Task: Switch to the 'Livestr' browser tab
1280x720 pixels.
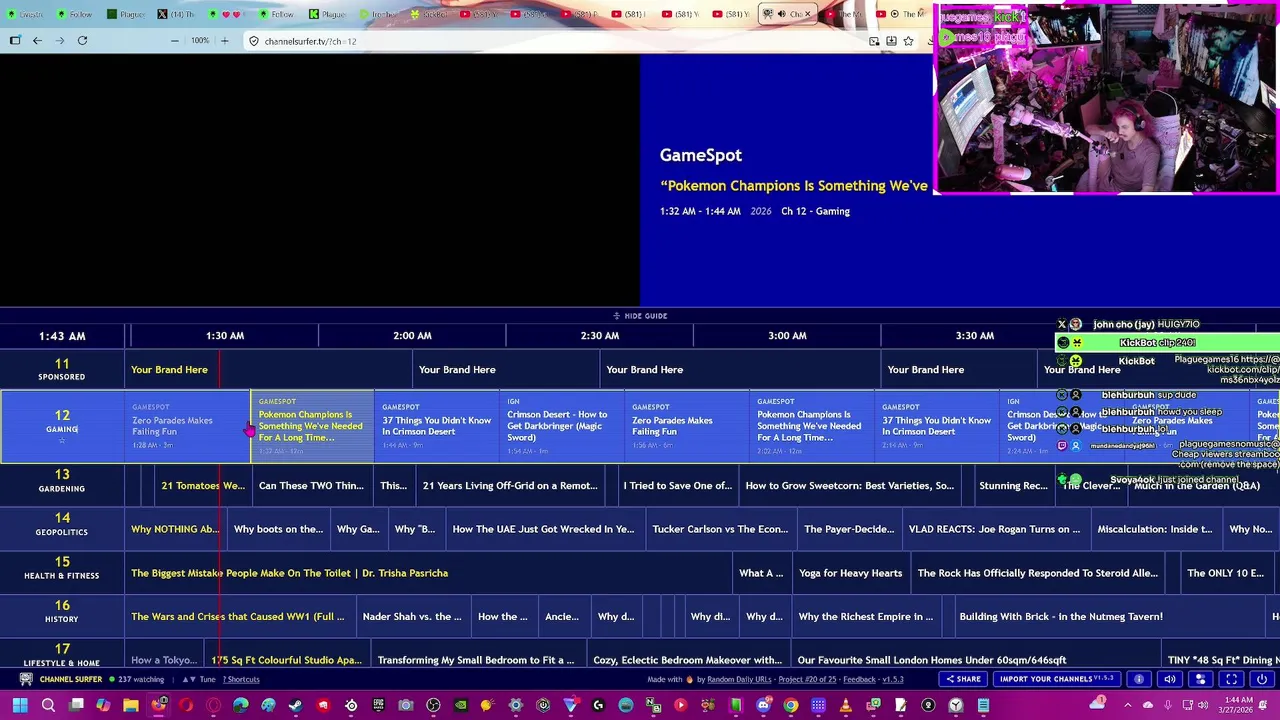Action: [26, 14]
